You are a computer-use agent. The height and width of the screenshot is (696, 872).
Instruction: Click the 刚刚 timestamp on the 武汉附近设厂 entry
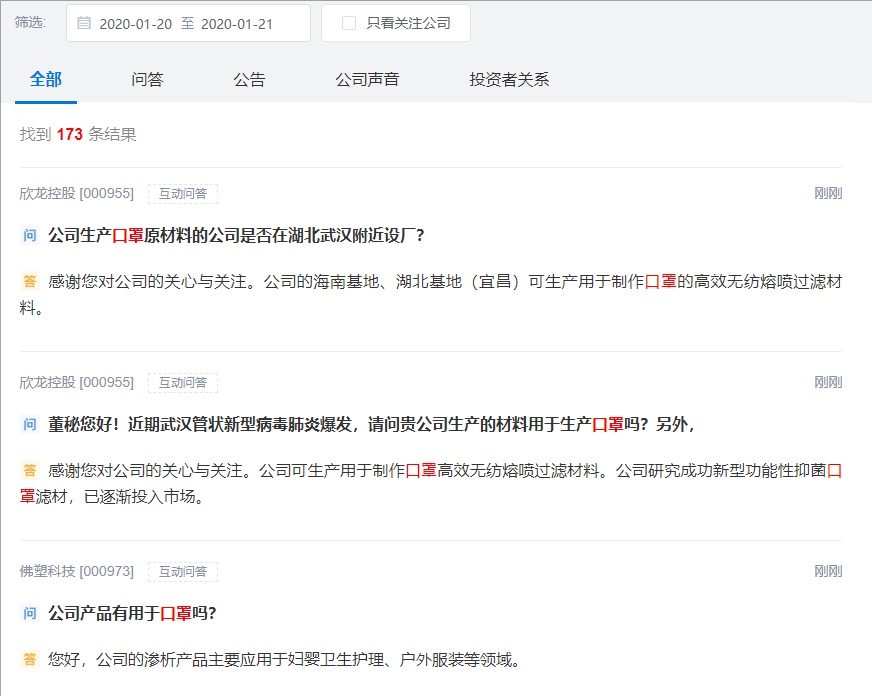[828, 193]
